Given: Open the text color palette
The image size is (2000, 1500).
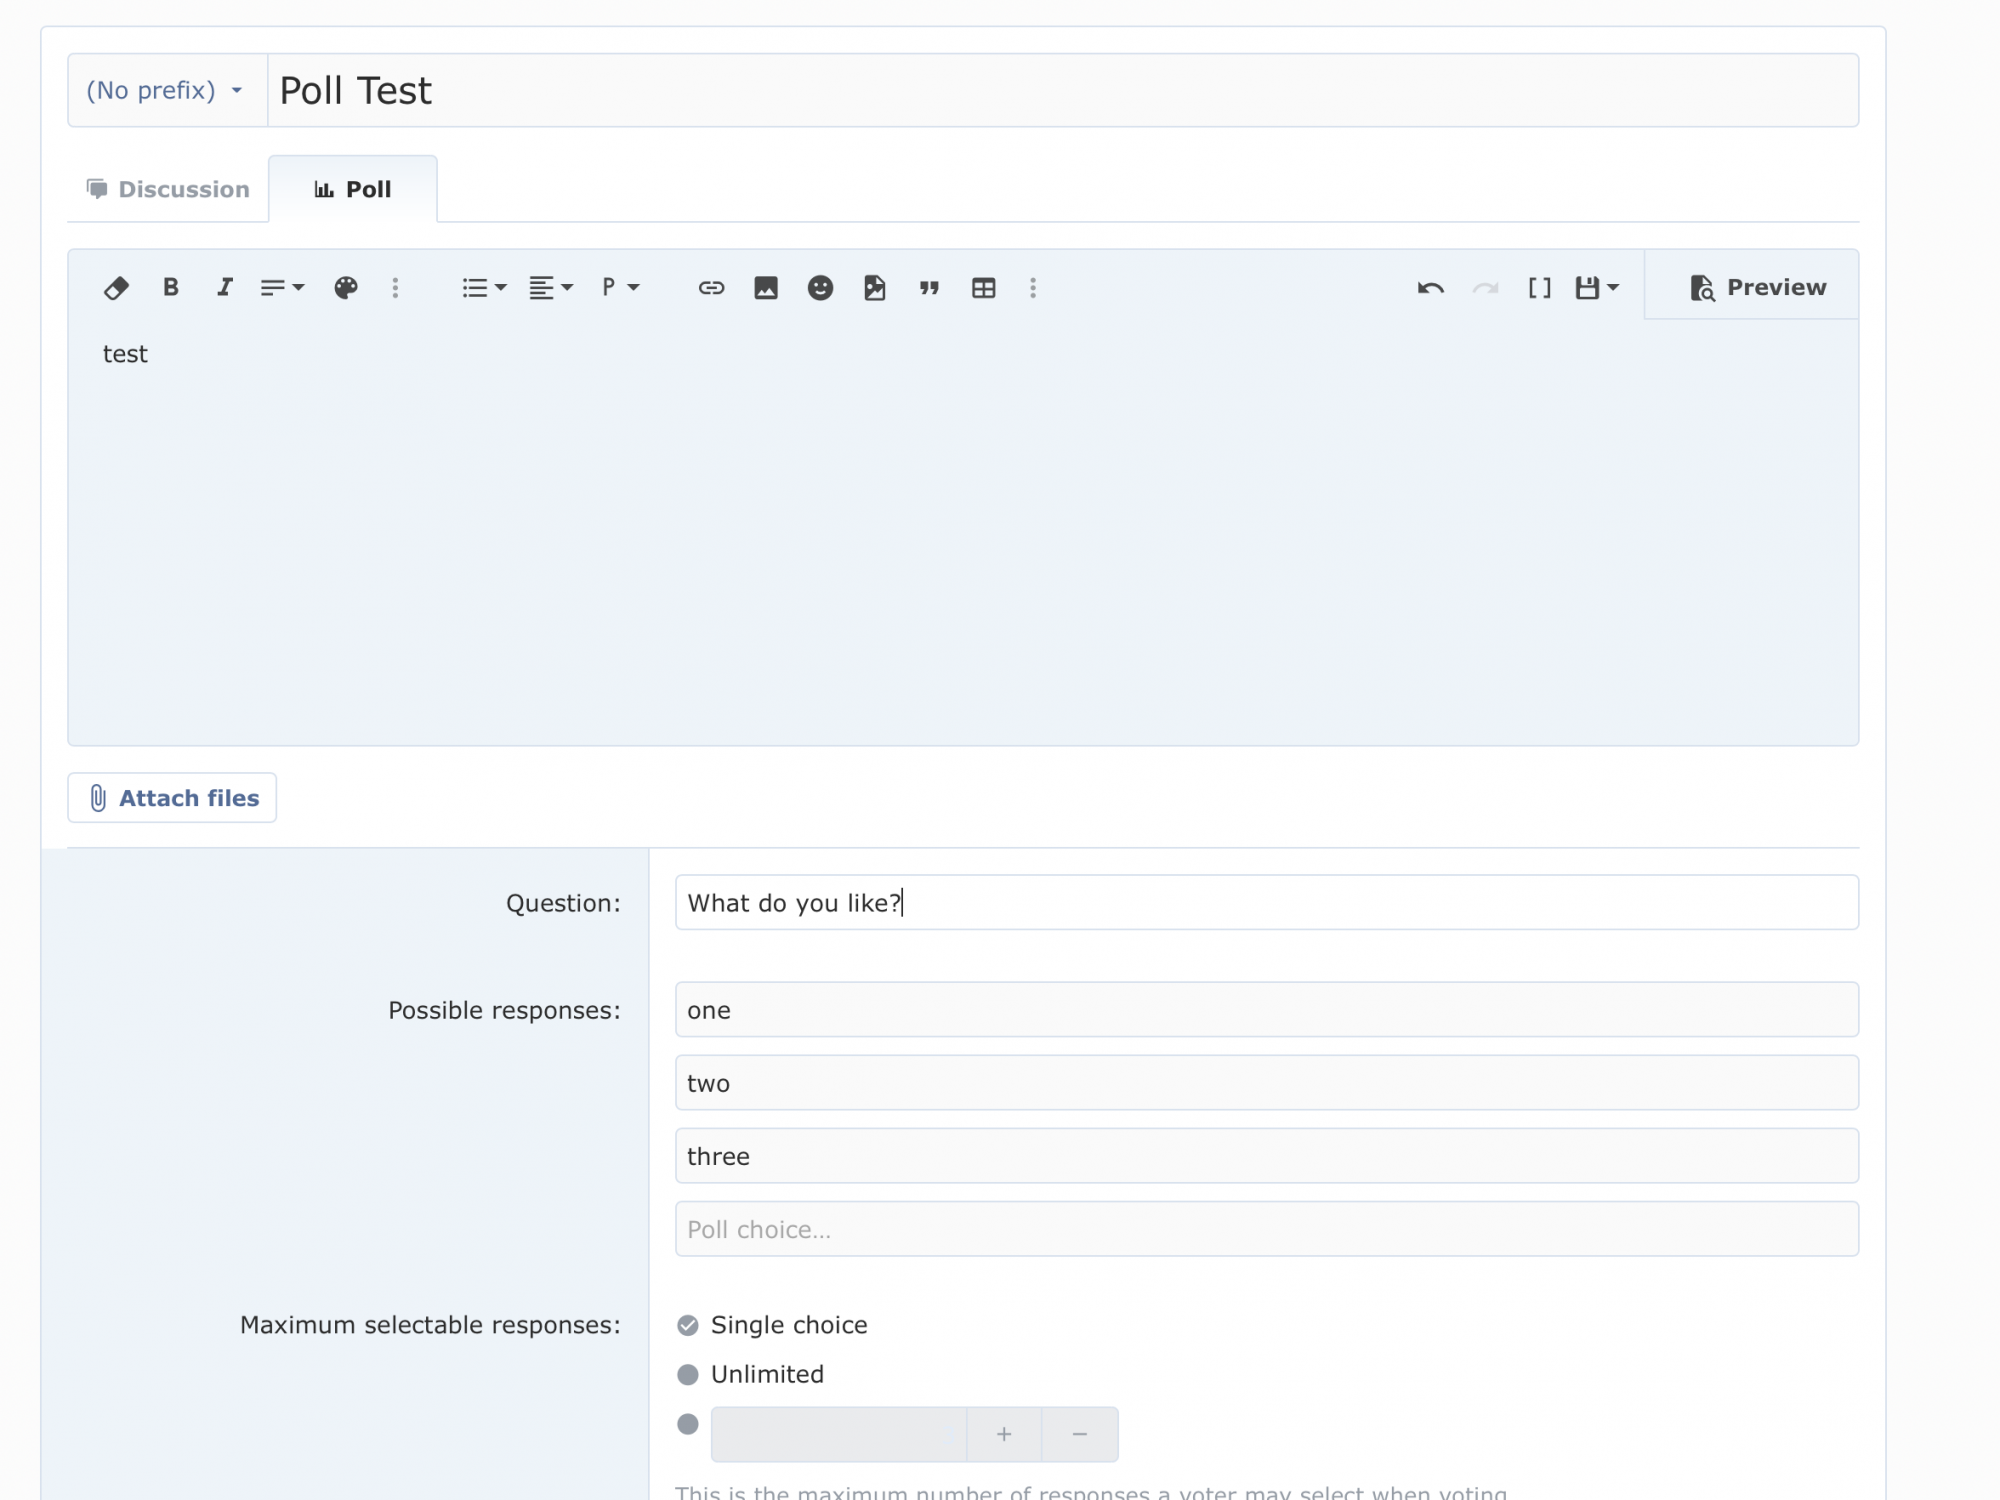Looking at the screenshot, I should 346,288.
